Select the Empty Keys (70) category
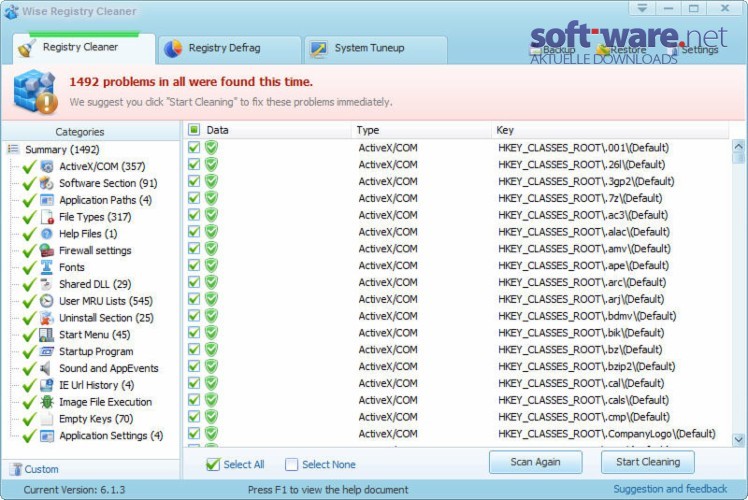The image size is (748, 500). tap(96, 419)
